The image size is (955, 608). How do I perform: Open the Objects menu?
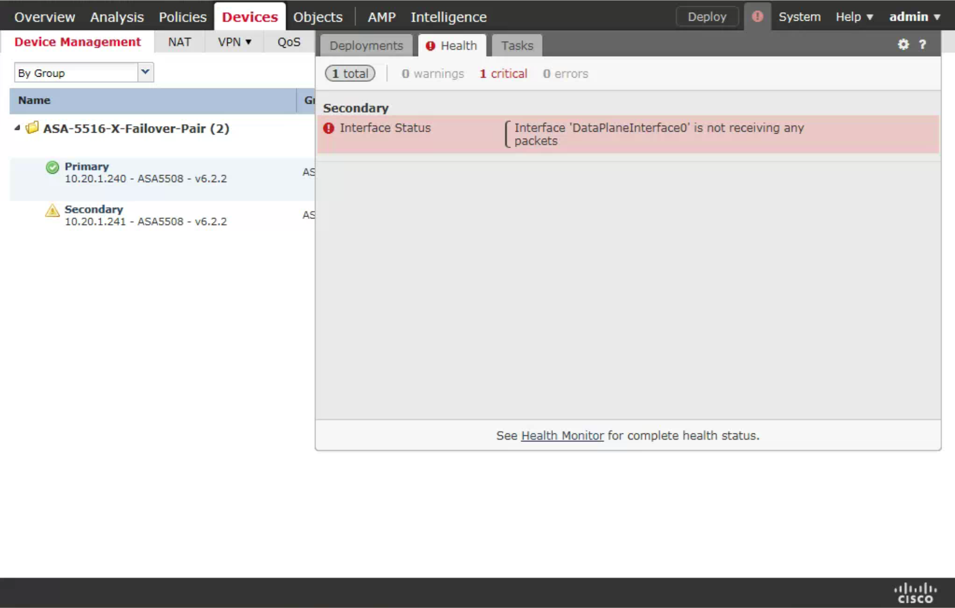click(x=318, y=17)
